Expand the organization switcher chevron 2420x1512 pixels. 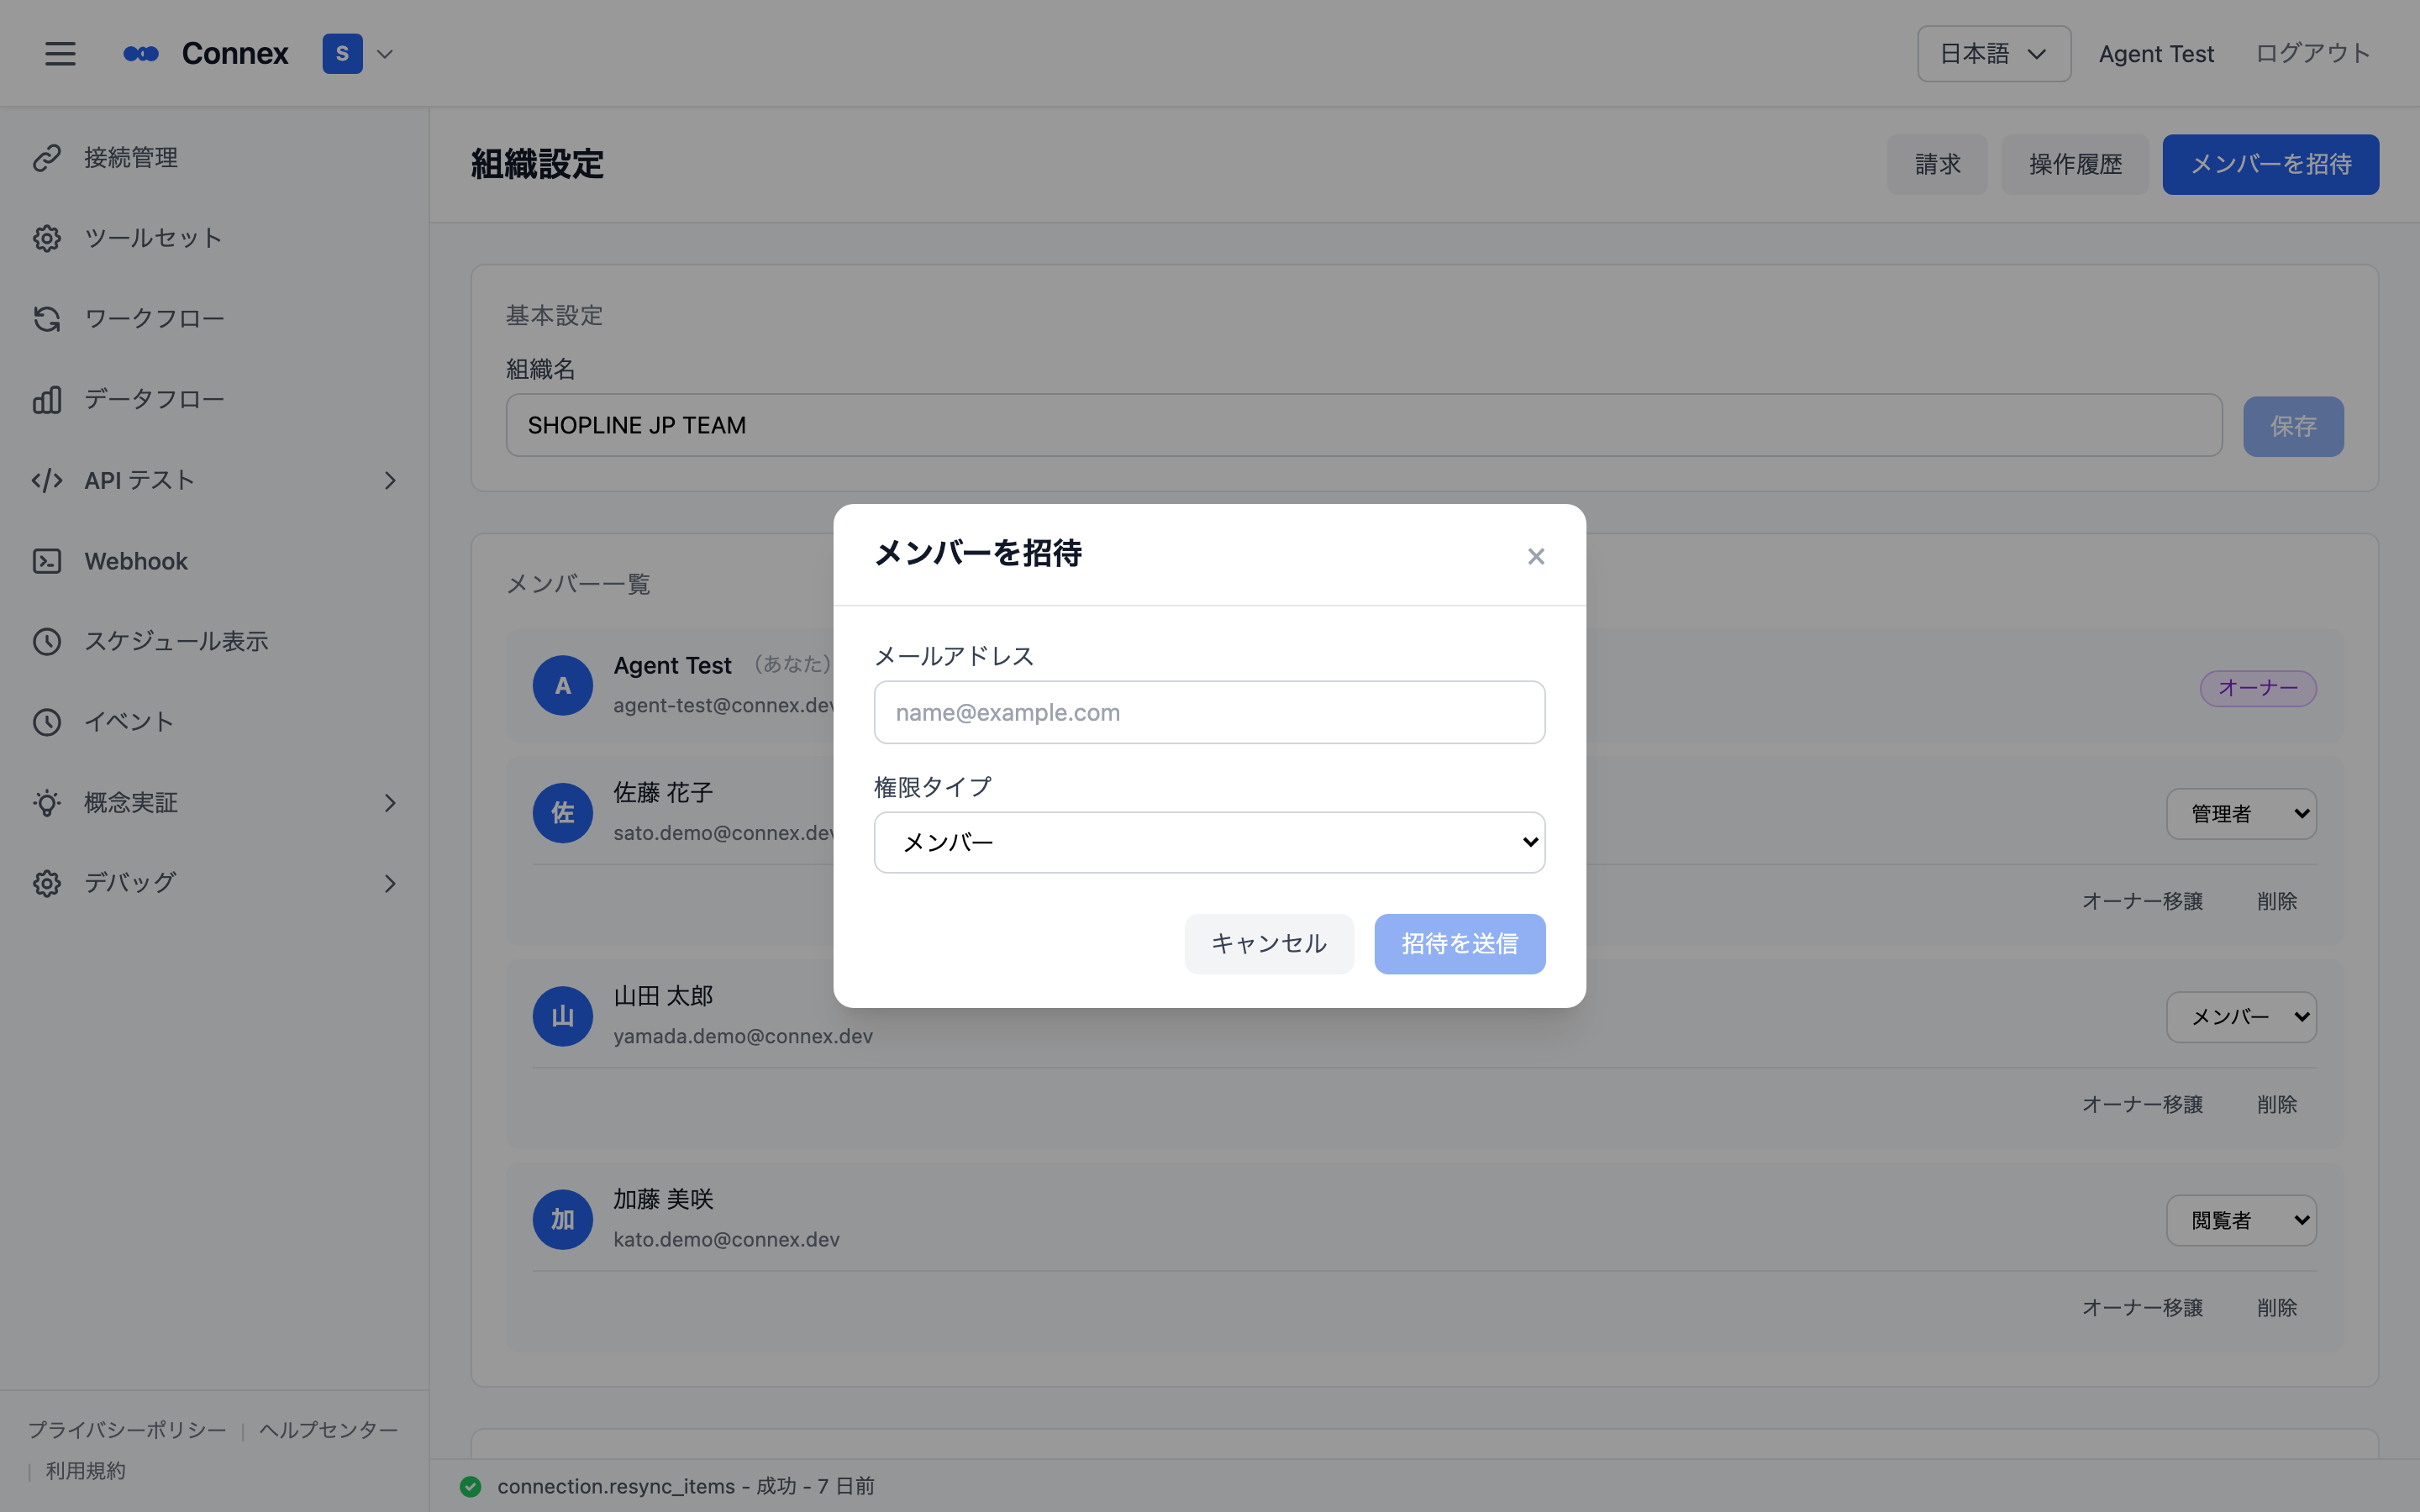click(385, 54)
